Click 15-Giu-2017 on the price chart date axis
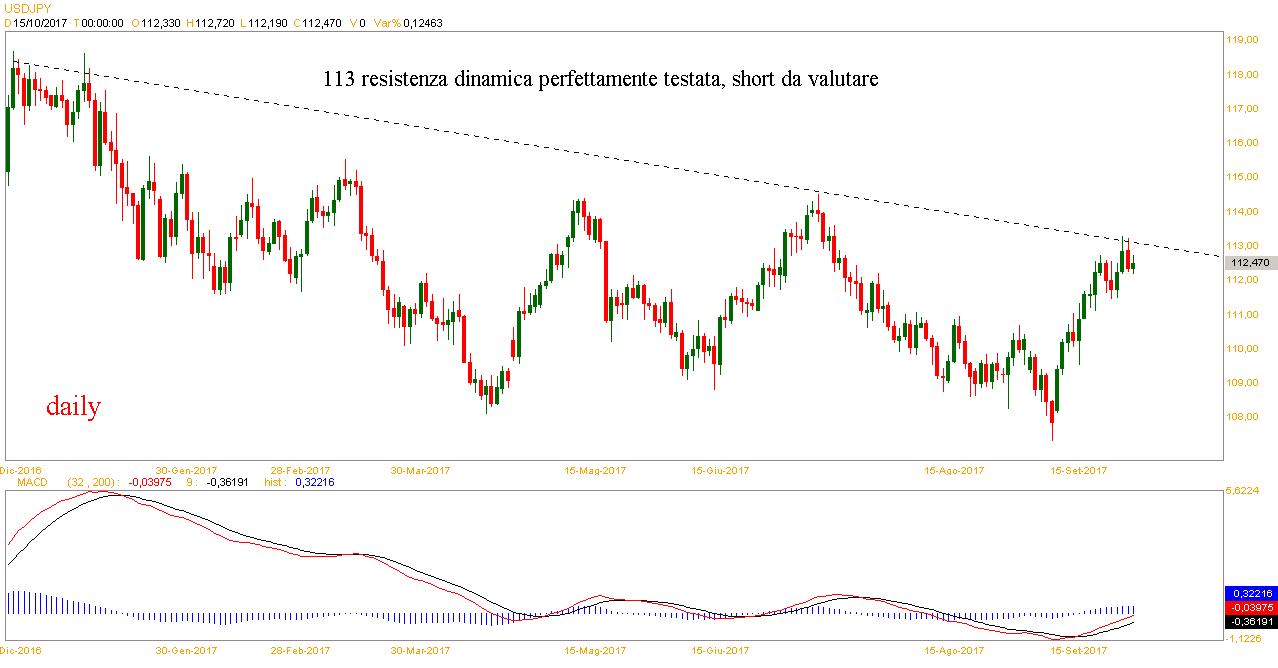This screenshot has width=1278, height=668. pyautogui.click(x=721, y=469)
